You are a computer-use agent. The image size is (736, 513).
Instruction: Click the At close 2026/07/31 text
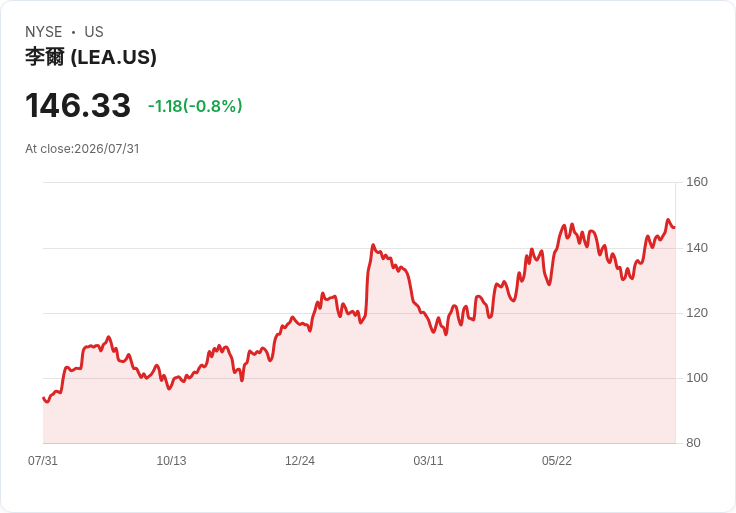82,149
